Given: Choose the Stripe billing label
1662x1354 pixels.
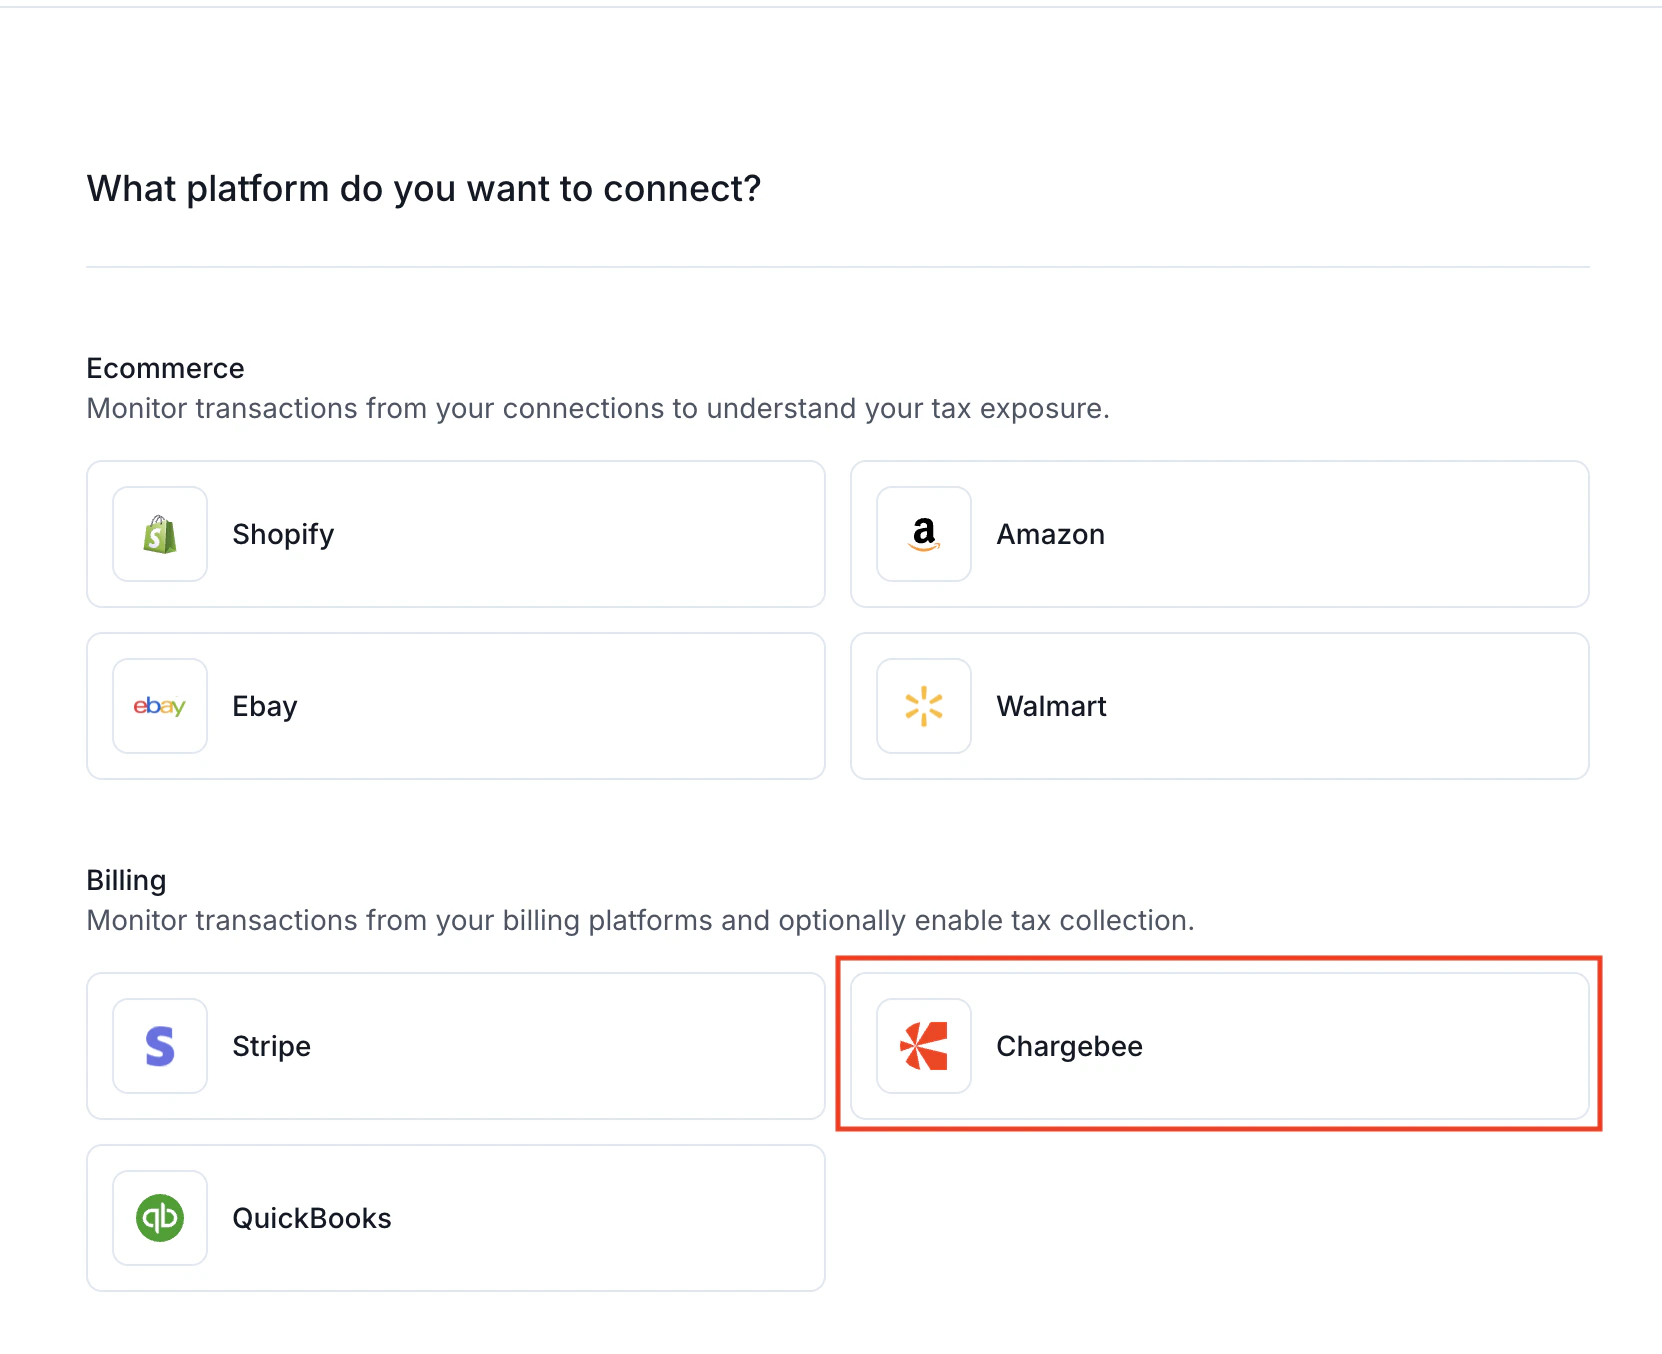Looking at the screenshot, I should click(x=271, y=1047).
